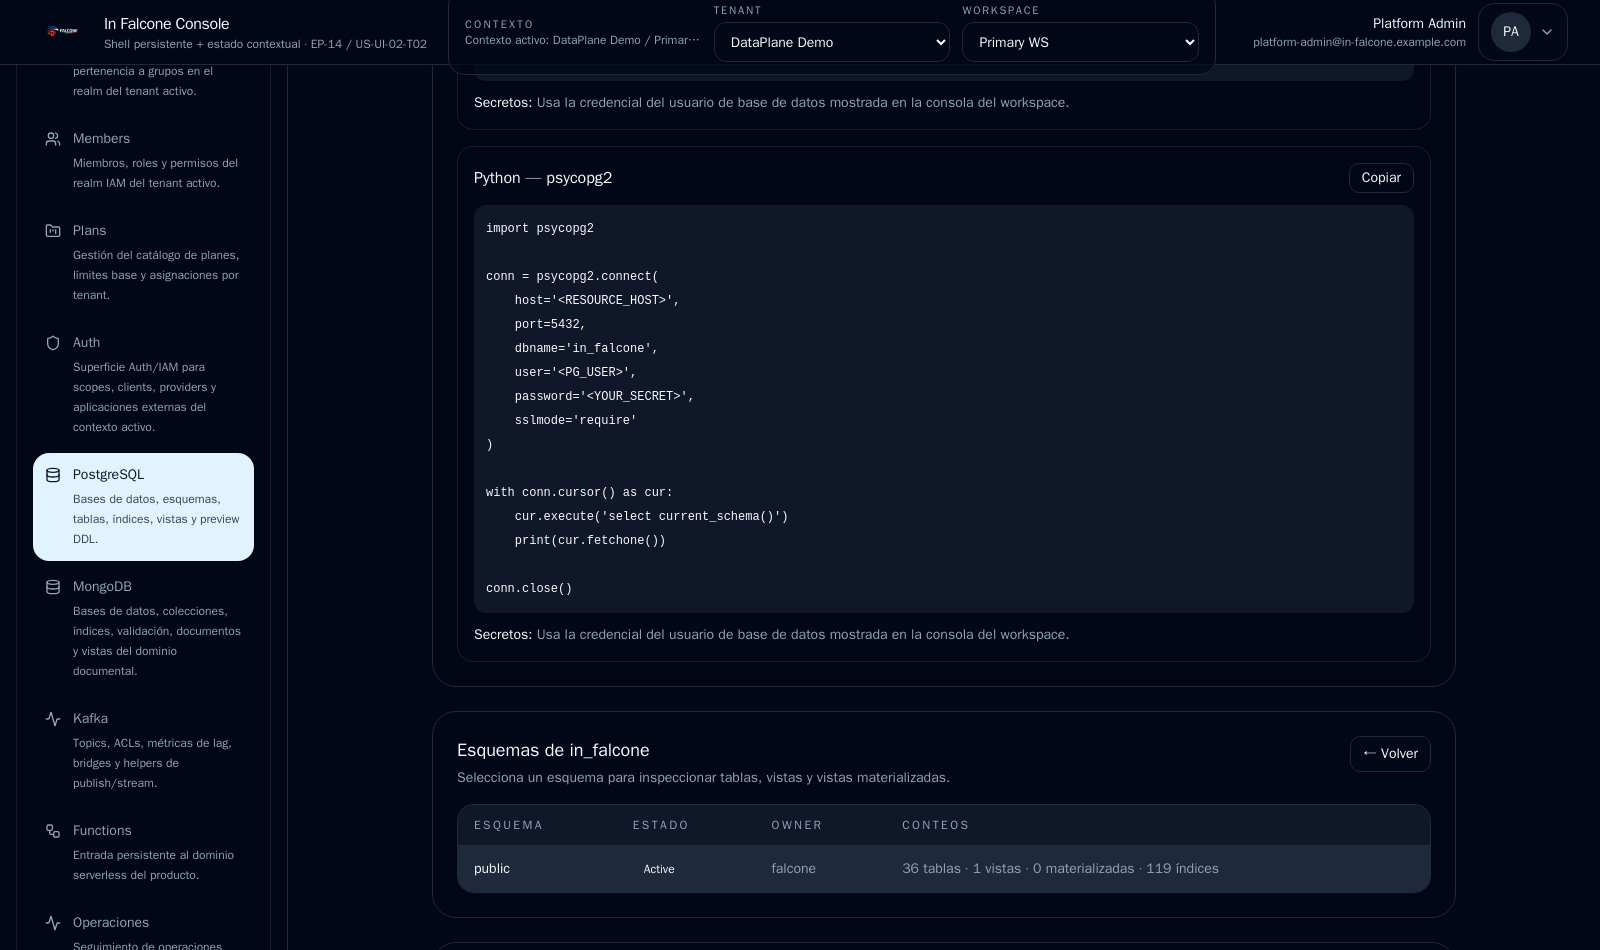Click the PA avatar circle
Viewport: 1600px width, 950px height.
[1510, 32]
